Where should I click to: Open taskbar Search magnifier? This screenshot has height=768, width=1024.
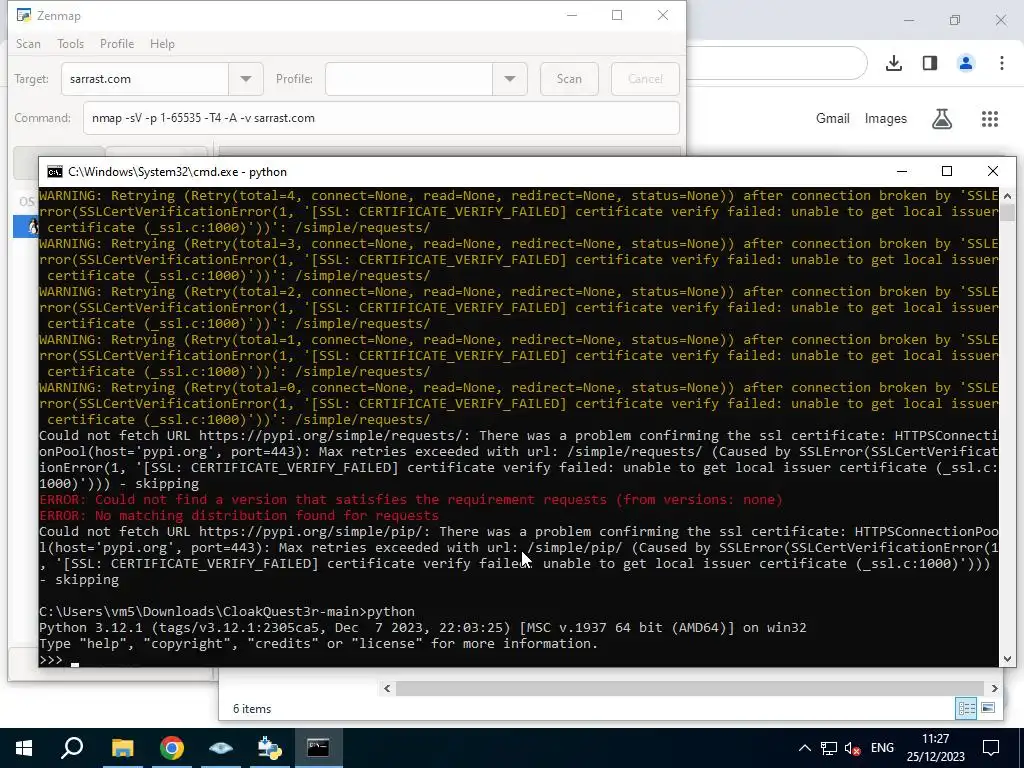[72, 748]
